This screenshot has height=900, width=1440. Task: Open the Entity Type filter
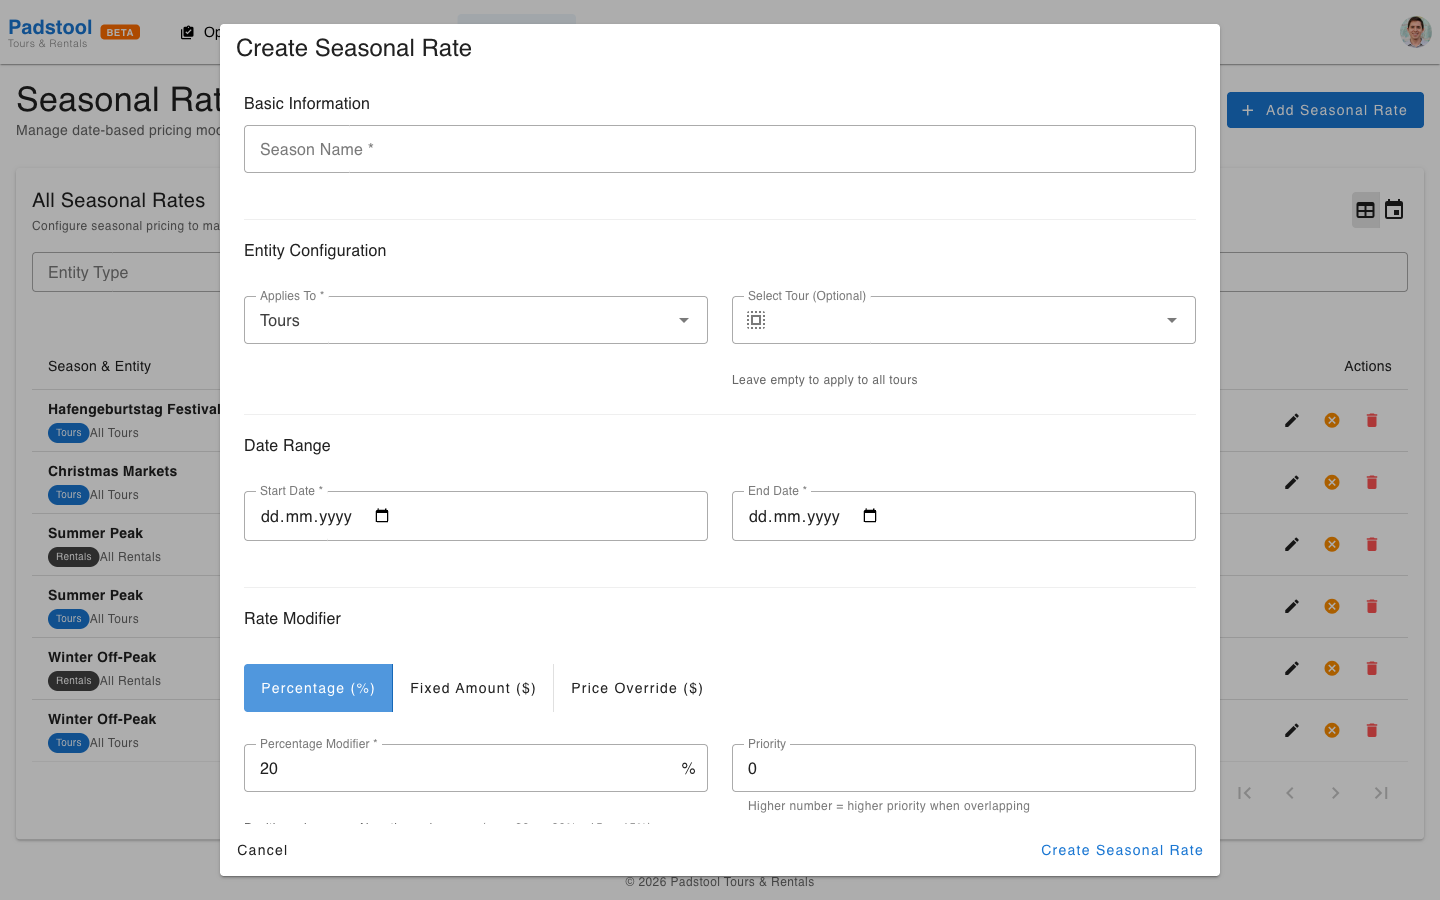(126, 272)
